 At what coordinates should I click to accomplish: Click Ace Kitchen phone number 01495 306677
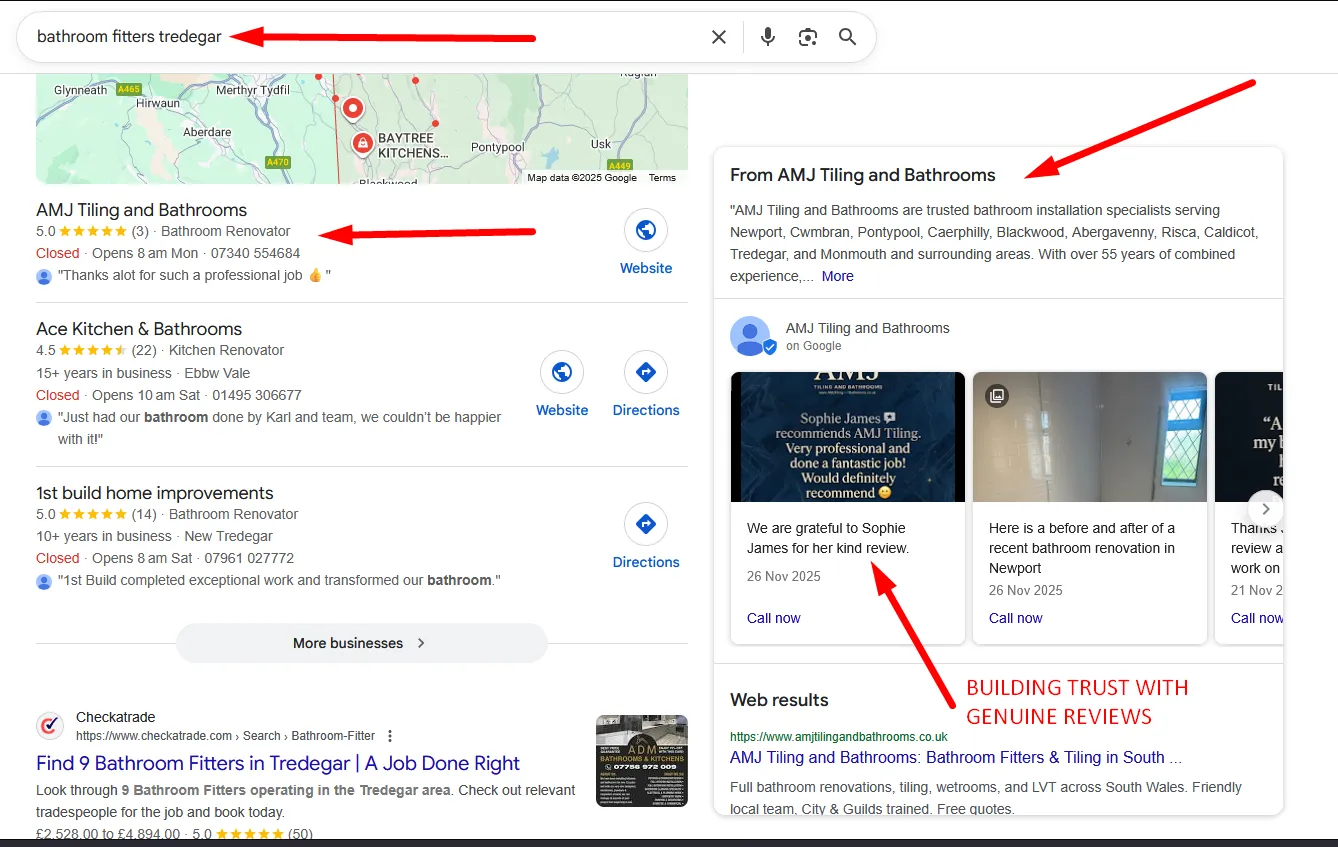pyautogui.click(x=255, y=395)
